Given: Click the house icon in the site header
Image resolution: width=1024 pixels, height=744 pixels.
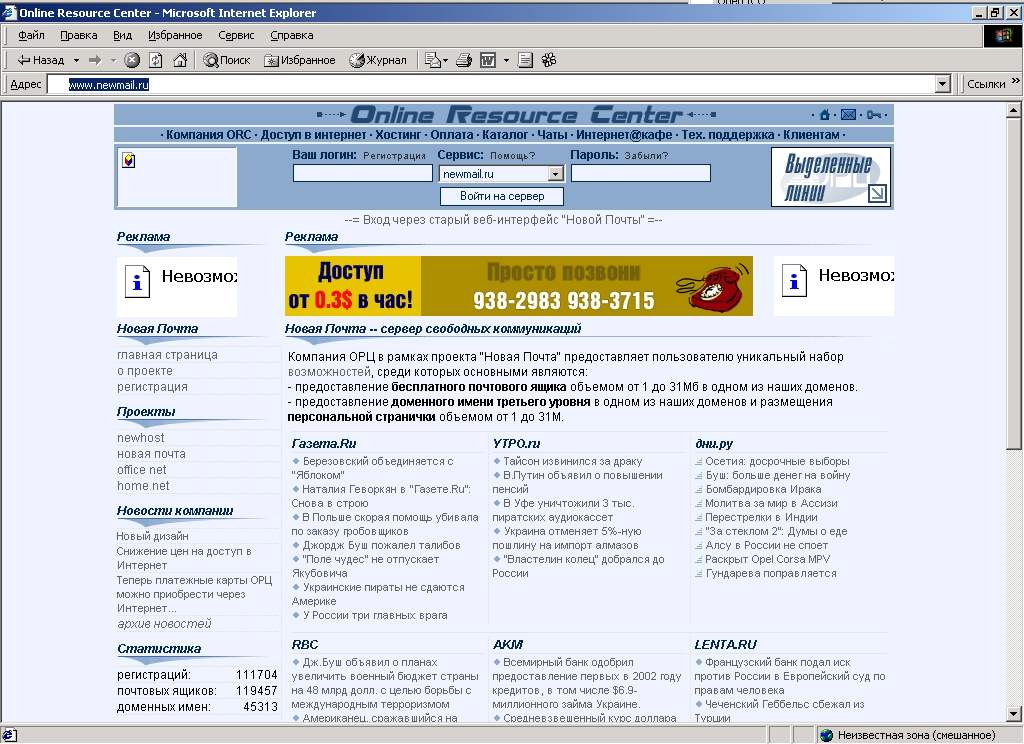Looking at the screenshot, I should tap(825, 115).
